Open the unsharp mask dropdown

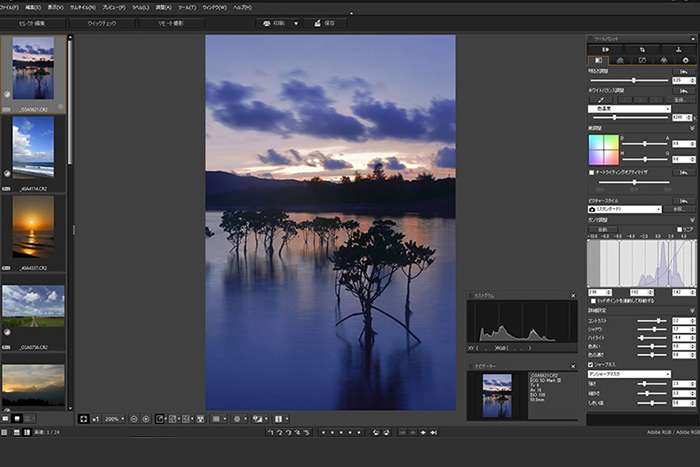coord(628,374)
